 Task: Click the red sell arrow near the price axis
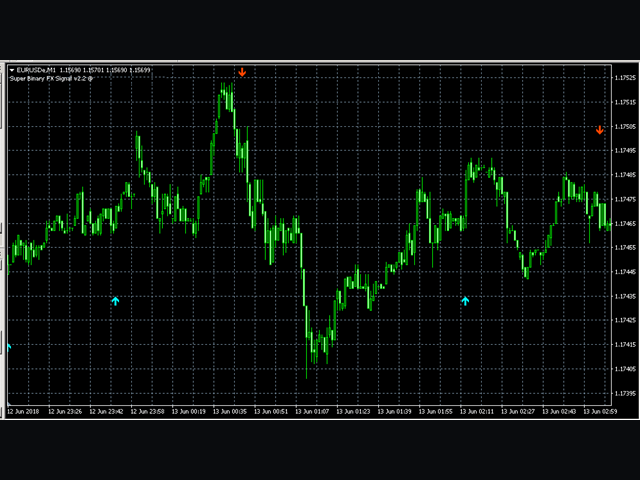(600, 130)
